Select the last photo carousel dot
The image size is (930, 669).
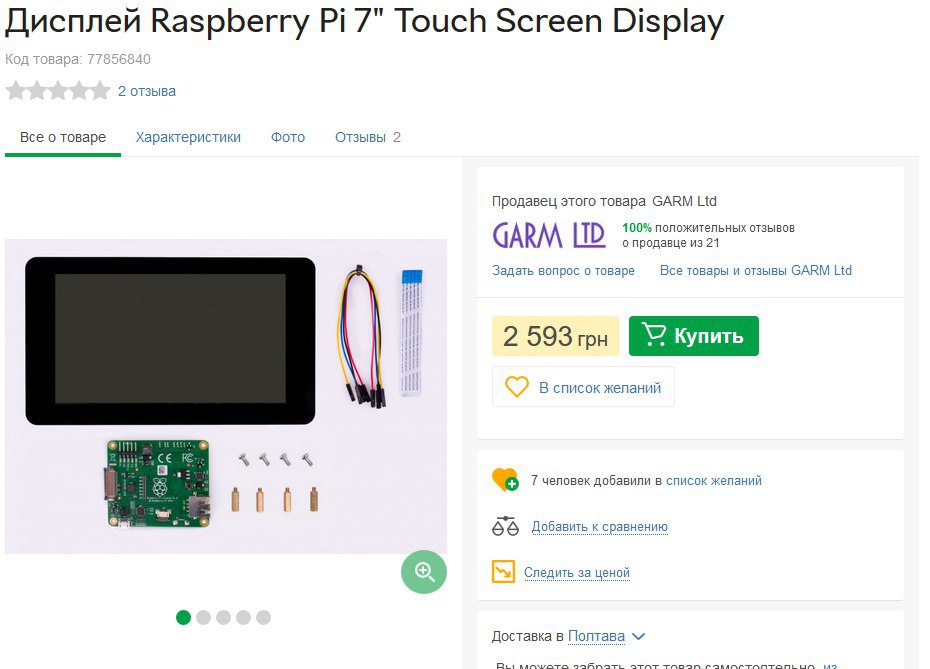click(263, 617)
